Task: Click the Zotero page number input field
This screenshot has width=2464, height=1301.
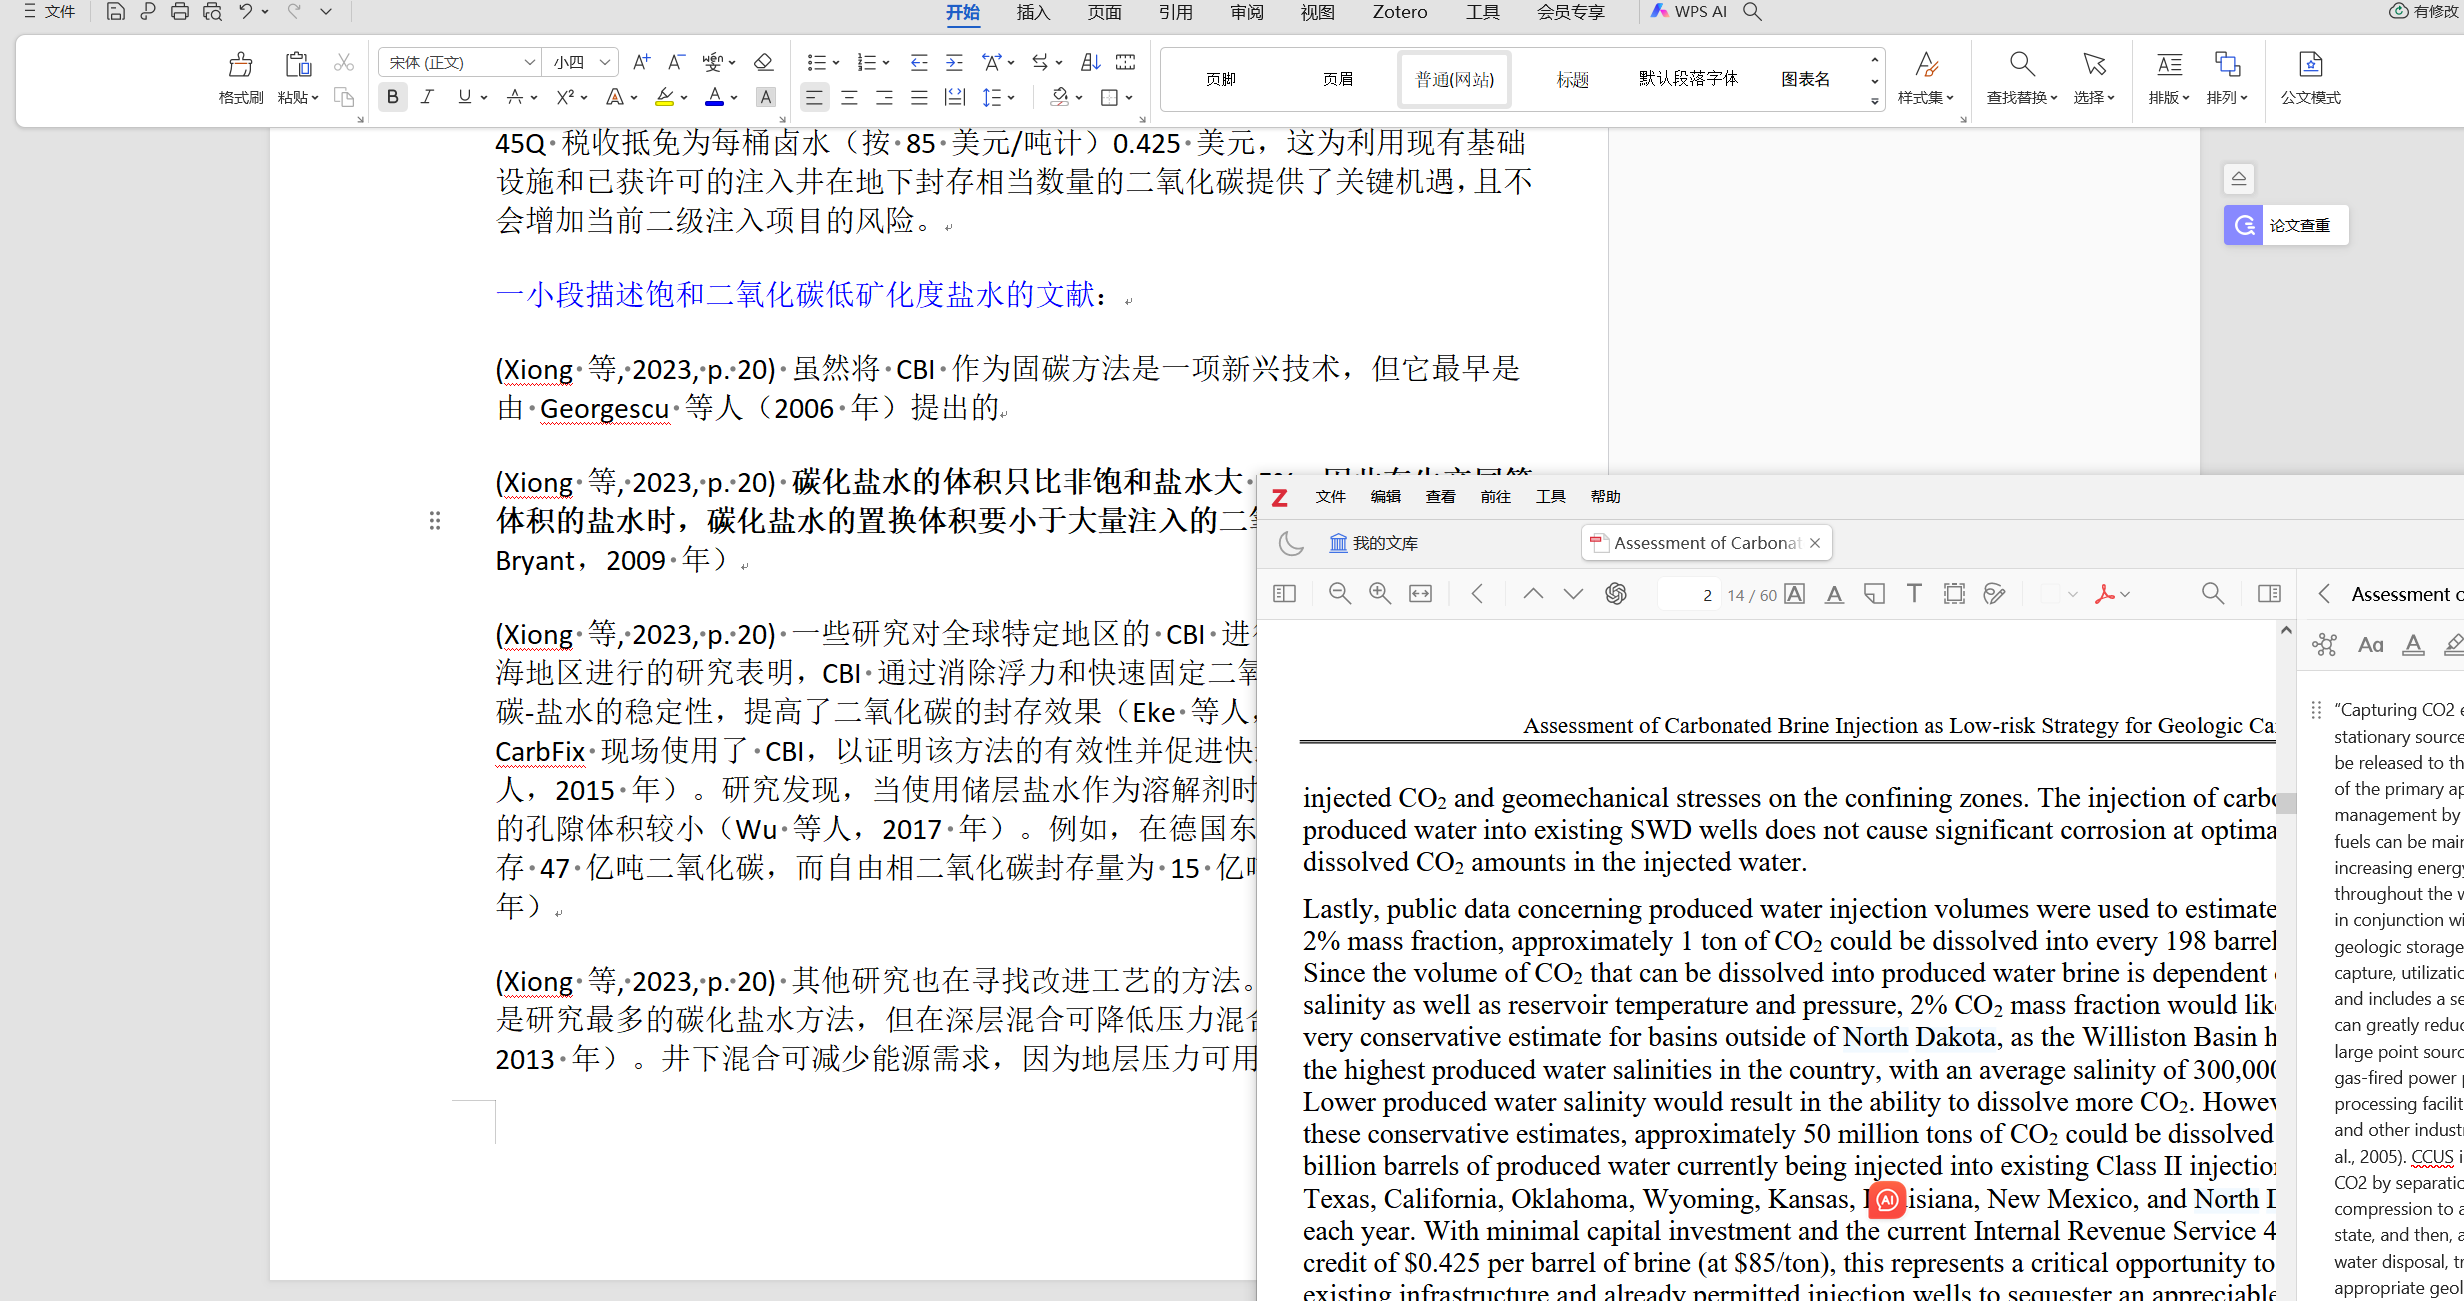Action: (x=1689, y=594)
